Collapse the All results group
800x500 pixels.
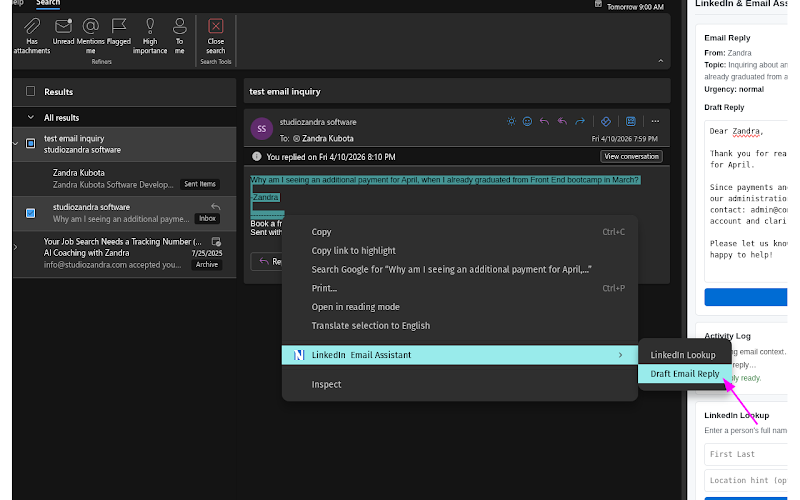(x=31, y=117)
